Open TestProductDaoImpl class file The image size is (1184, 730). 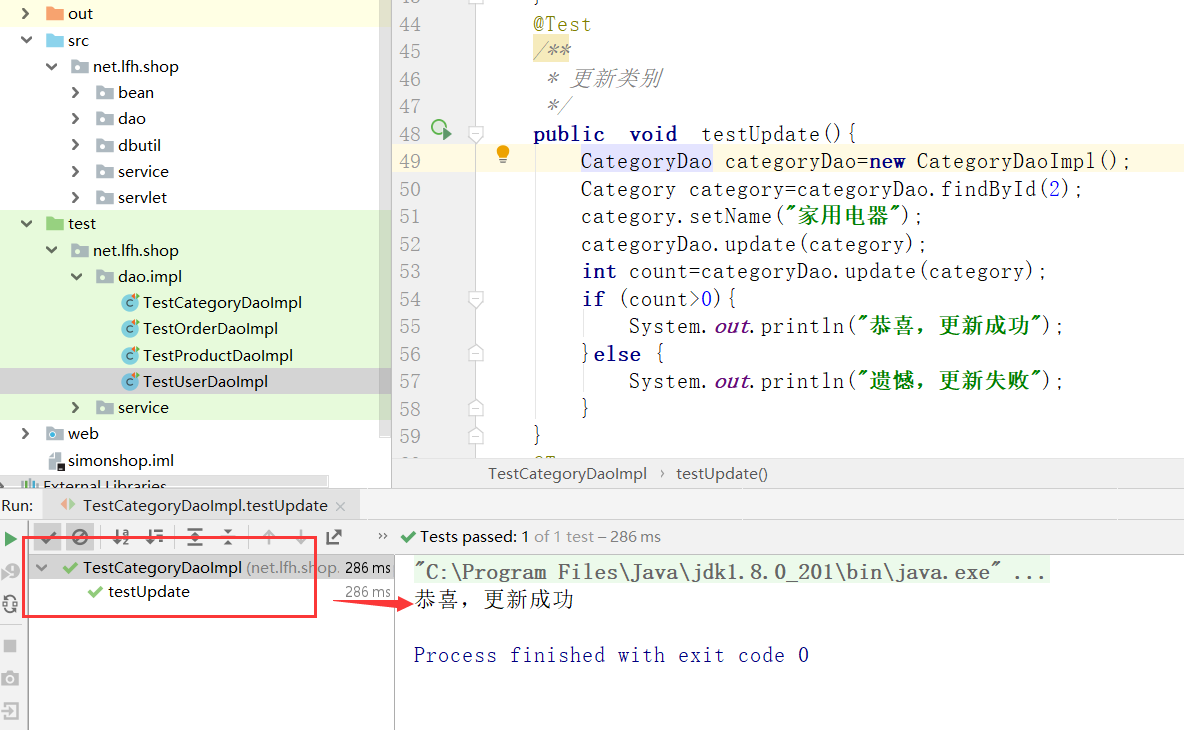(x=217, y=356)
